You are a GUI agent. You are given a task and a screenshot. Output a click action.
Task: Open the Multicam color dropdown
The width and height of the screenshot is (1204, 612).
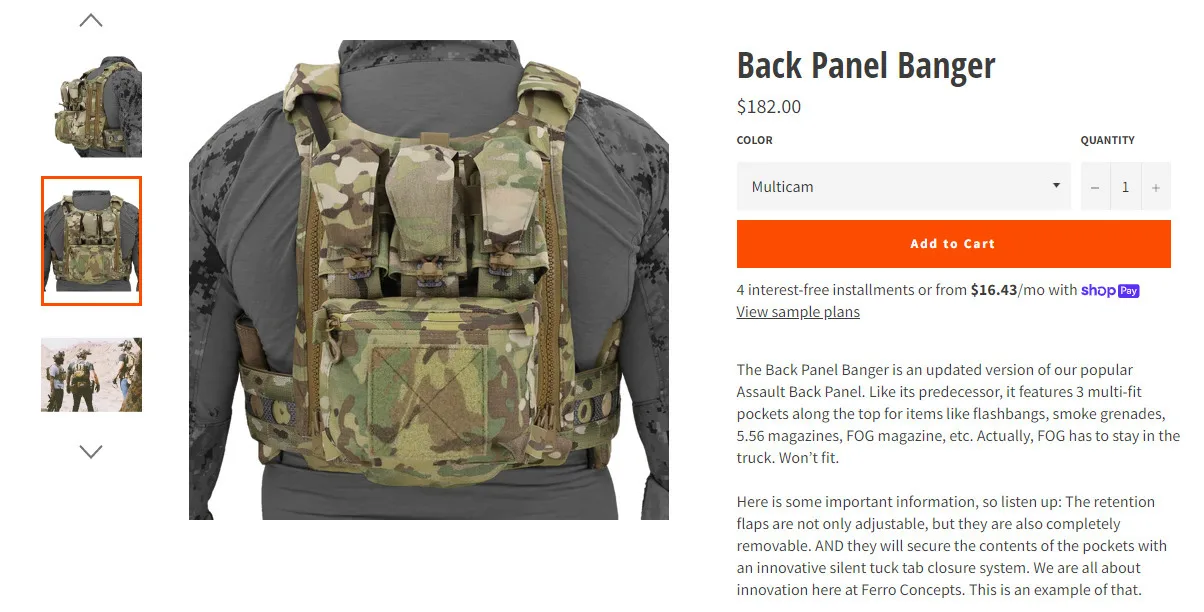point(903,187)
